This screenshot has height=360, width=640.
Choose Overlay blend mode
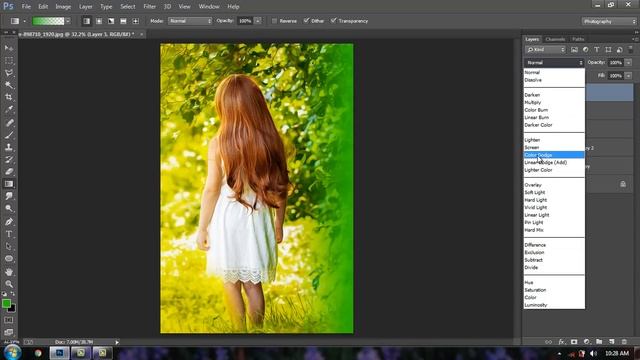(554, 185)
